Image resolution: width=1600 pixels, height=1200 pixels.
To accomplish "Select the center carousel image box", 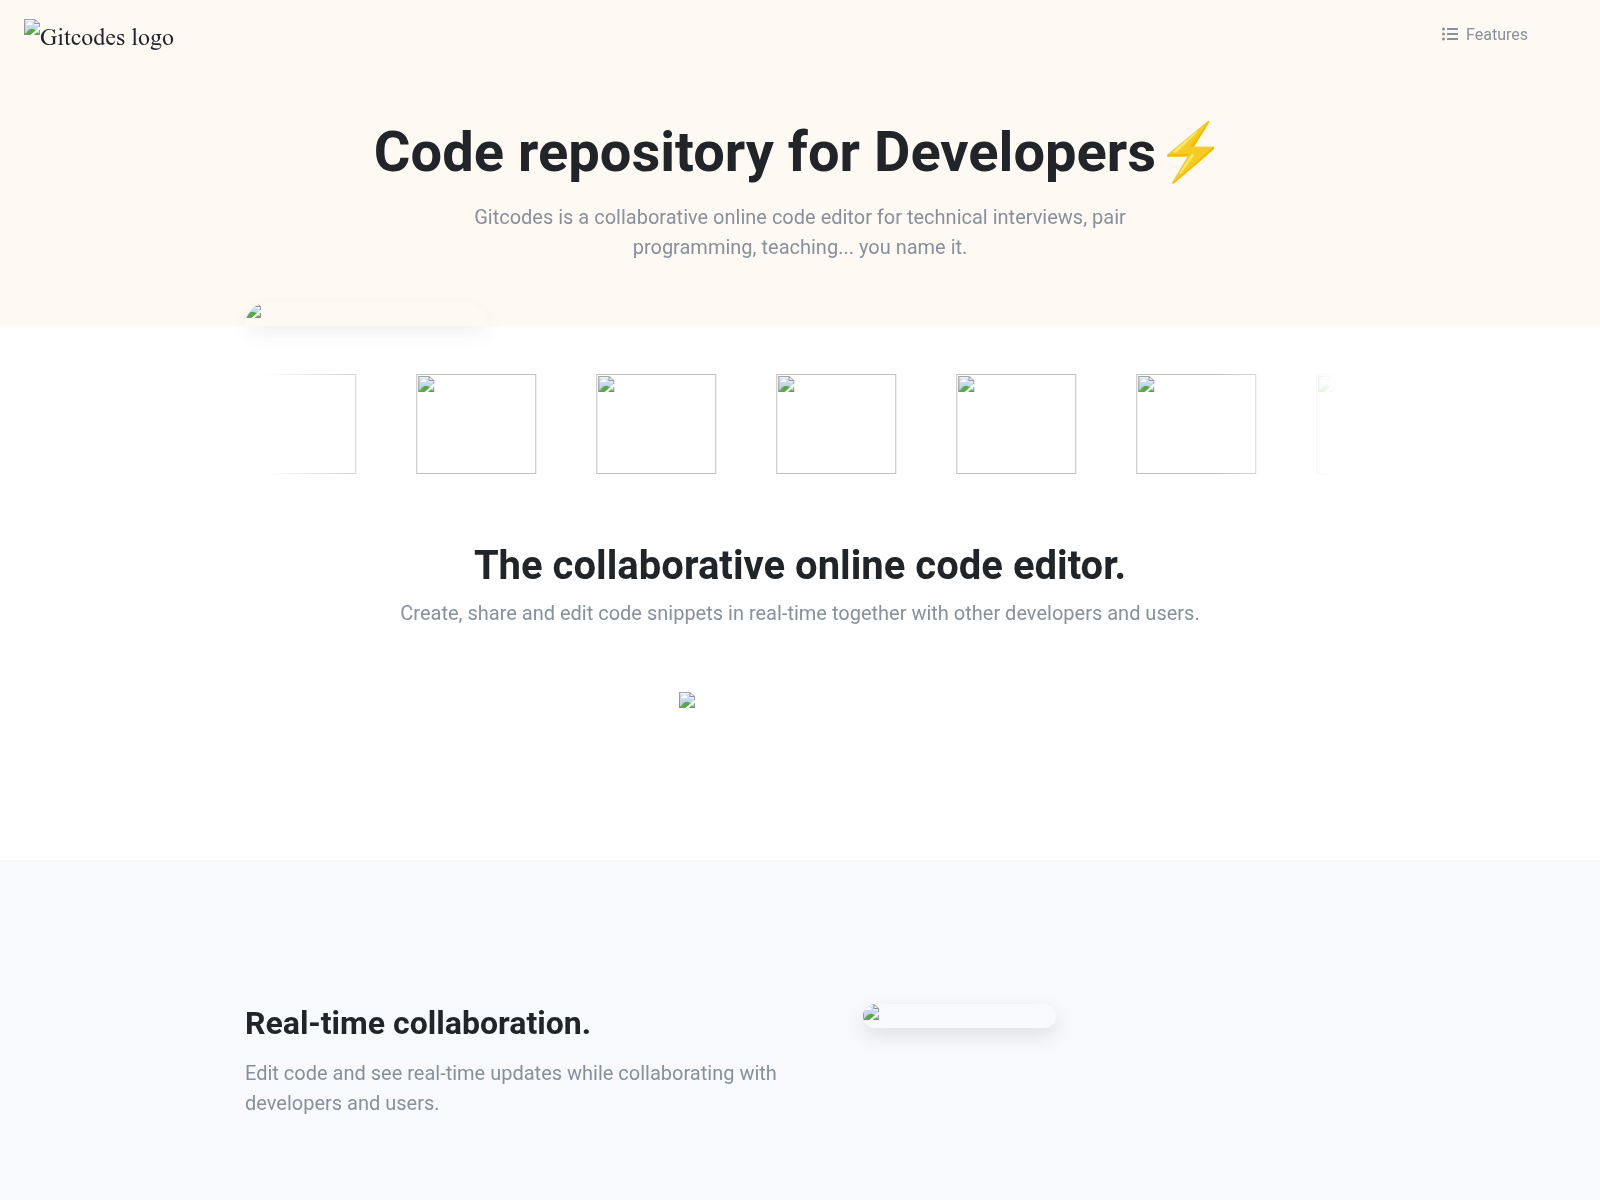I will pos(836,424).
